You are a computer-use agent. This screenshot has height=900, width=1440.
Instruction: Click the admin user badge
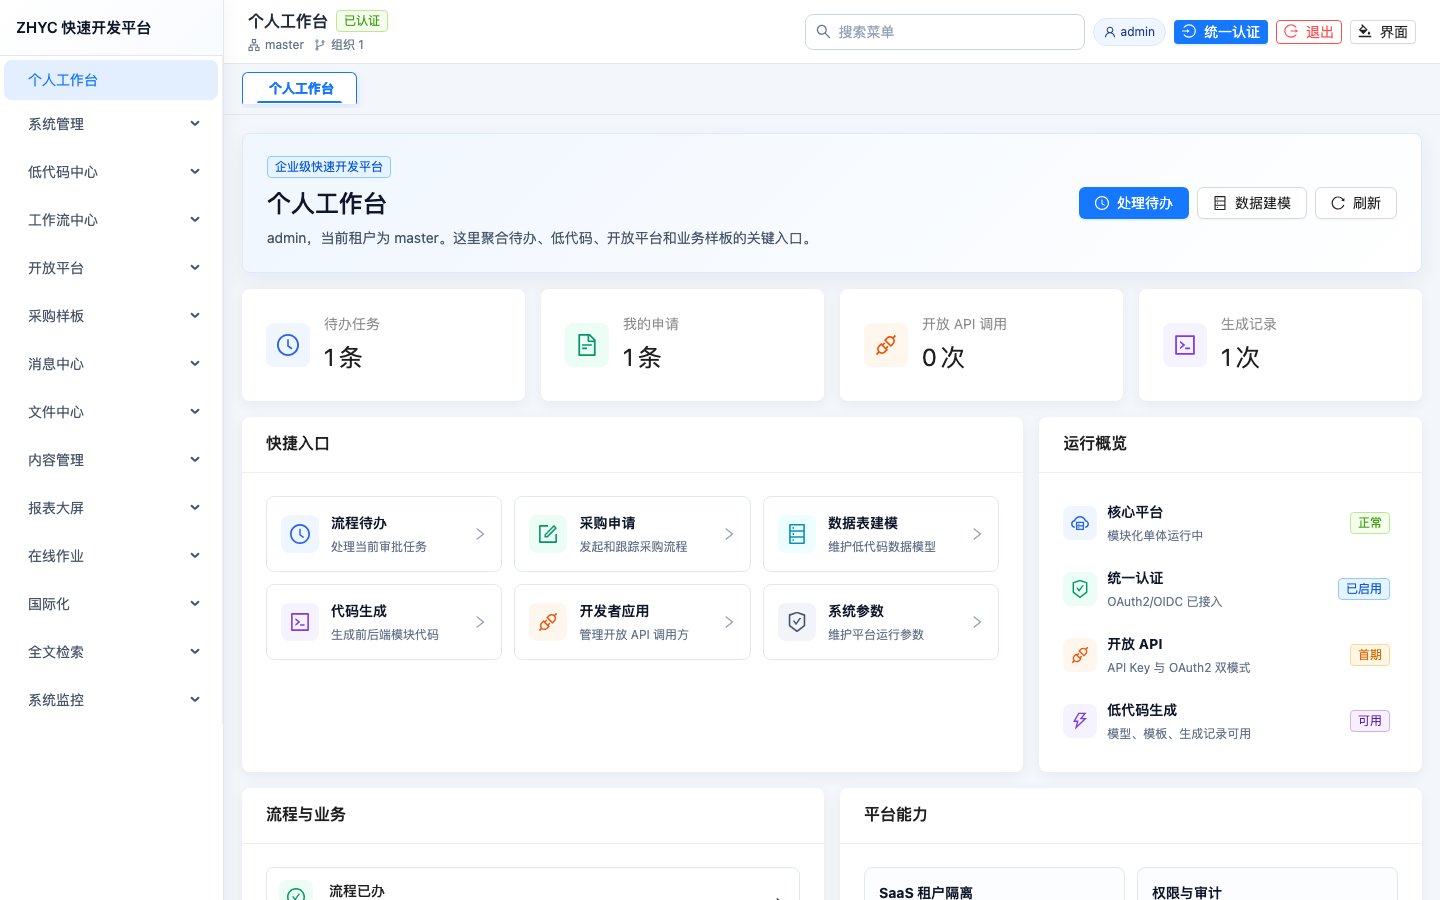coord(1129,32)
